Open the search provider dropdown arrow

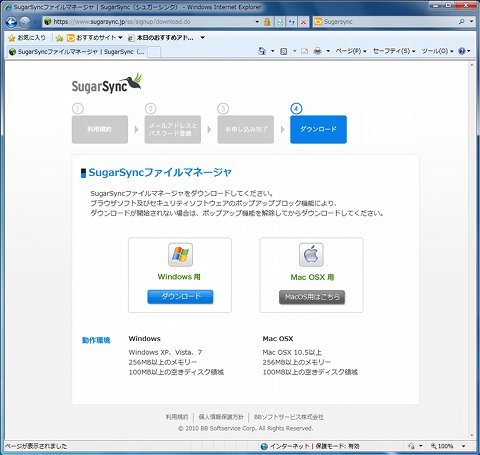pyautogui.click(x=472, y=22)
